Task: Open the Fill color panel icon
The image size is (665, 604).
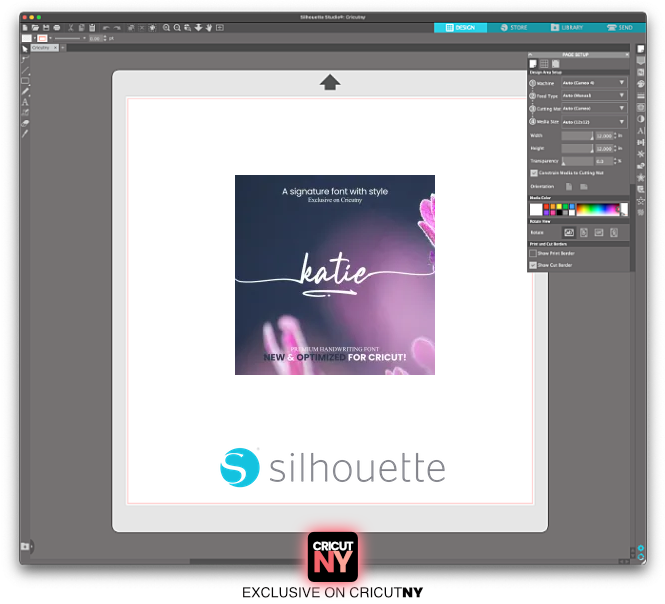Action: coord(640,84)
